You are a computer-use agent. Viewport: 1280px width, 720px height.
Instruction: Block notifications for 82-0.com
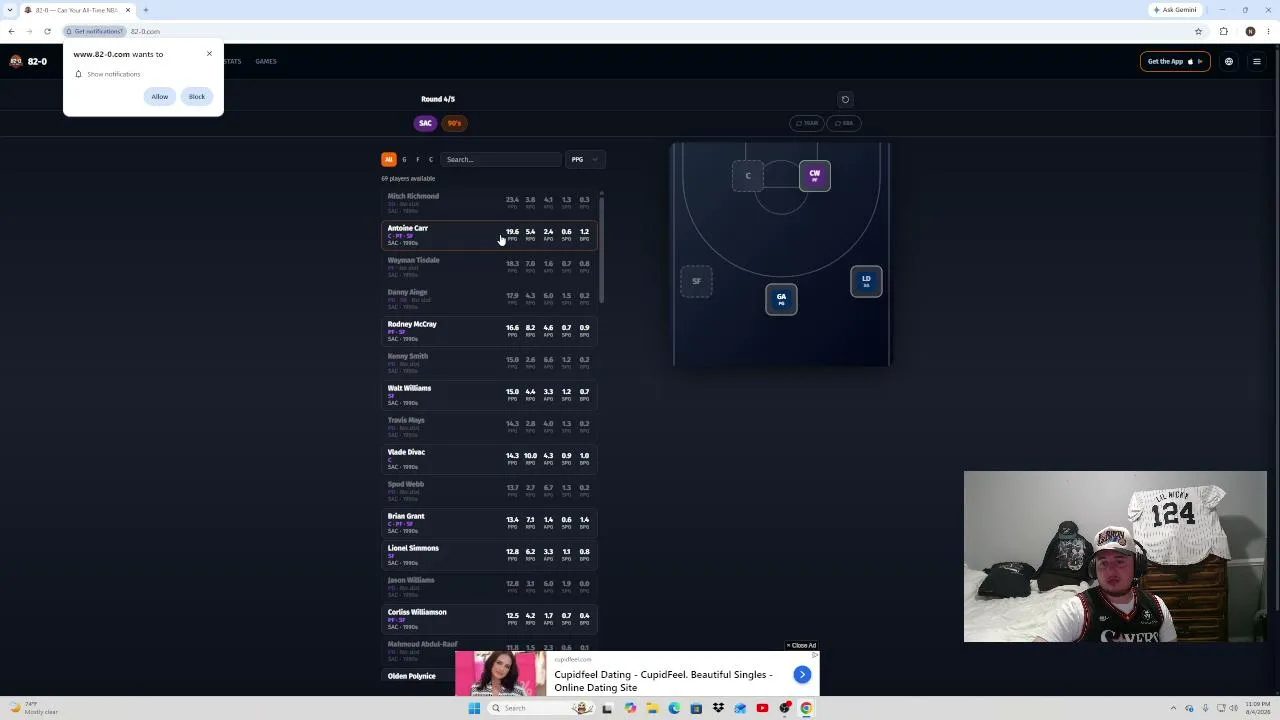tap(197, 96)
